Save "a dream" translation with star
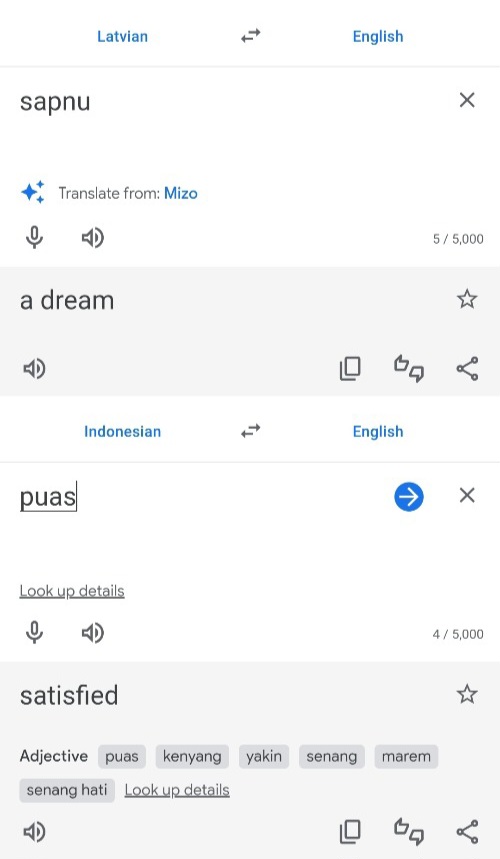Viewport: 500px width, 859px height. [467, 299]
